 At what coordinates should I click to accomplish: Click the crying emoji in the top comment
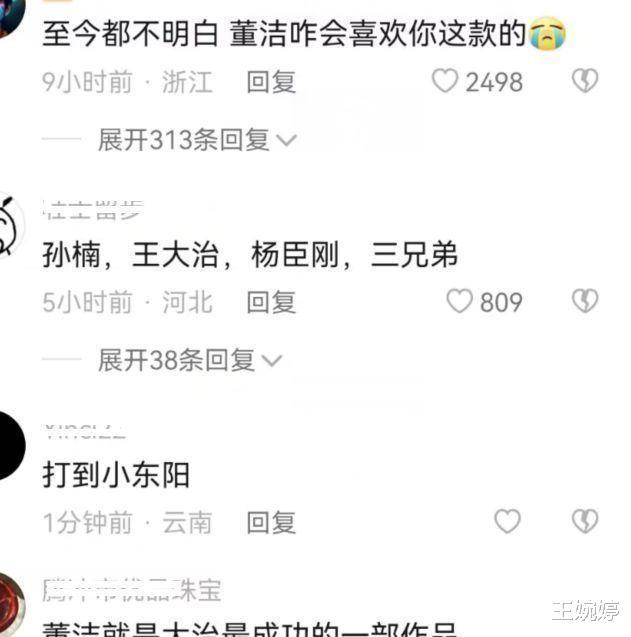pyautogui.click(x=548, y=33)
